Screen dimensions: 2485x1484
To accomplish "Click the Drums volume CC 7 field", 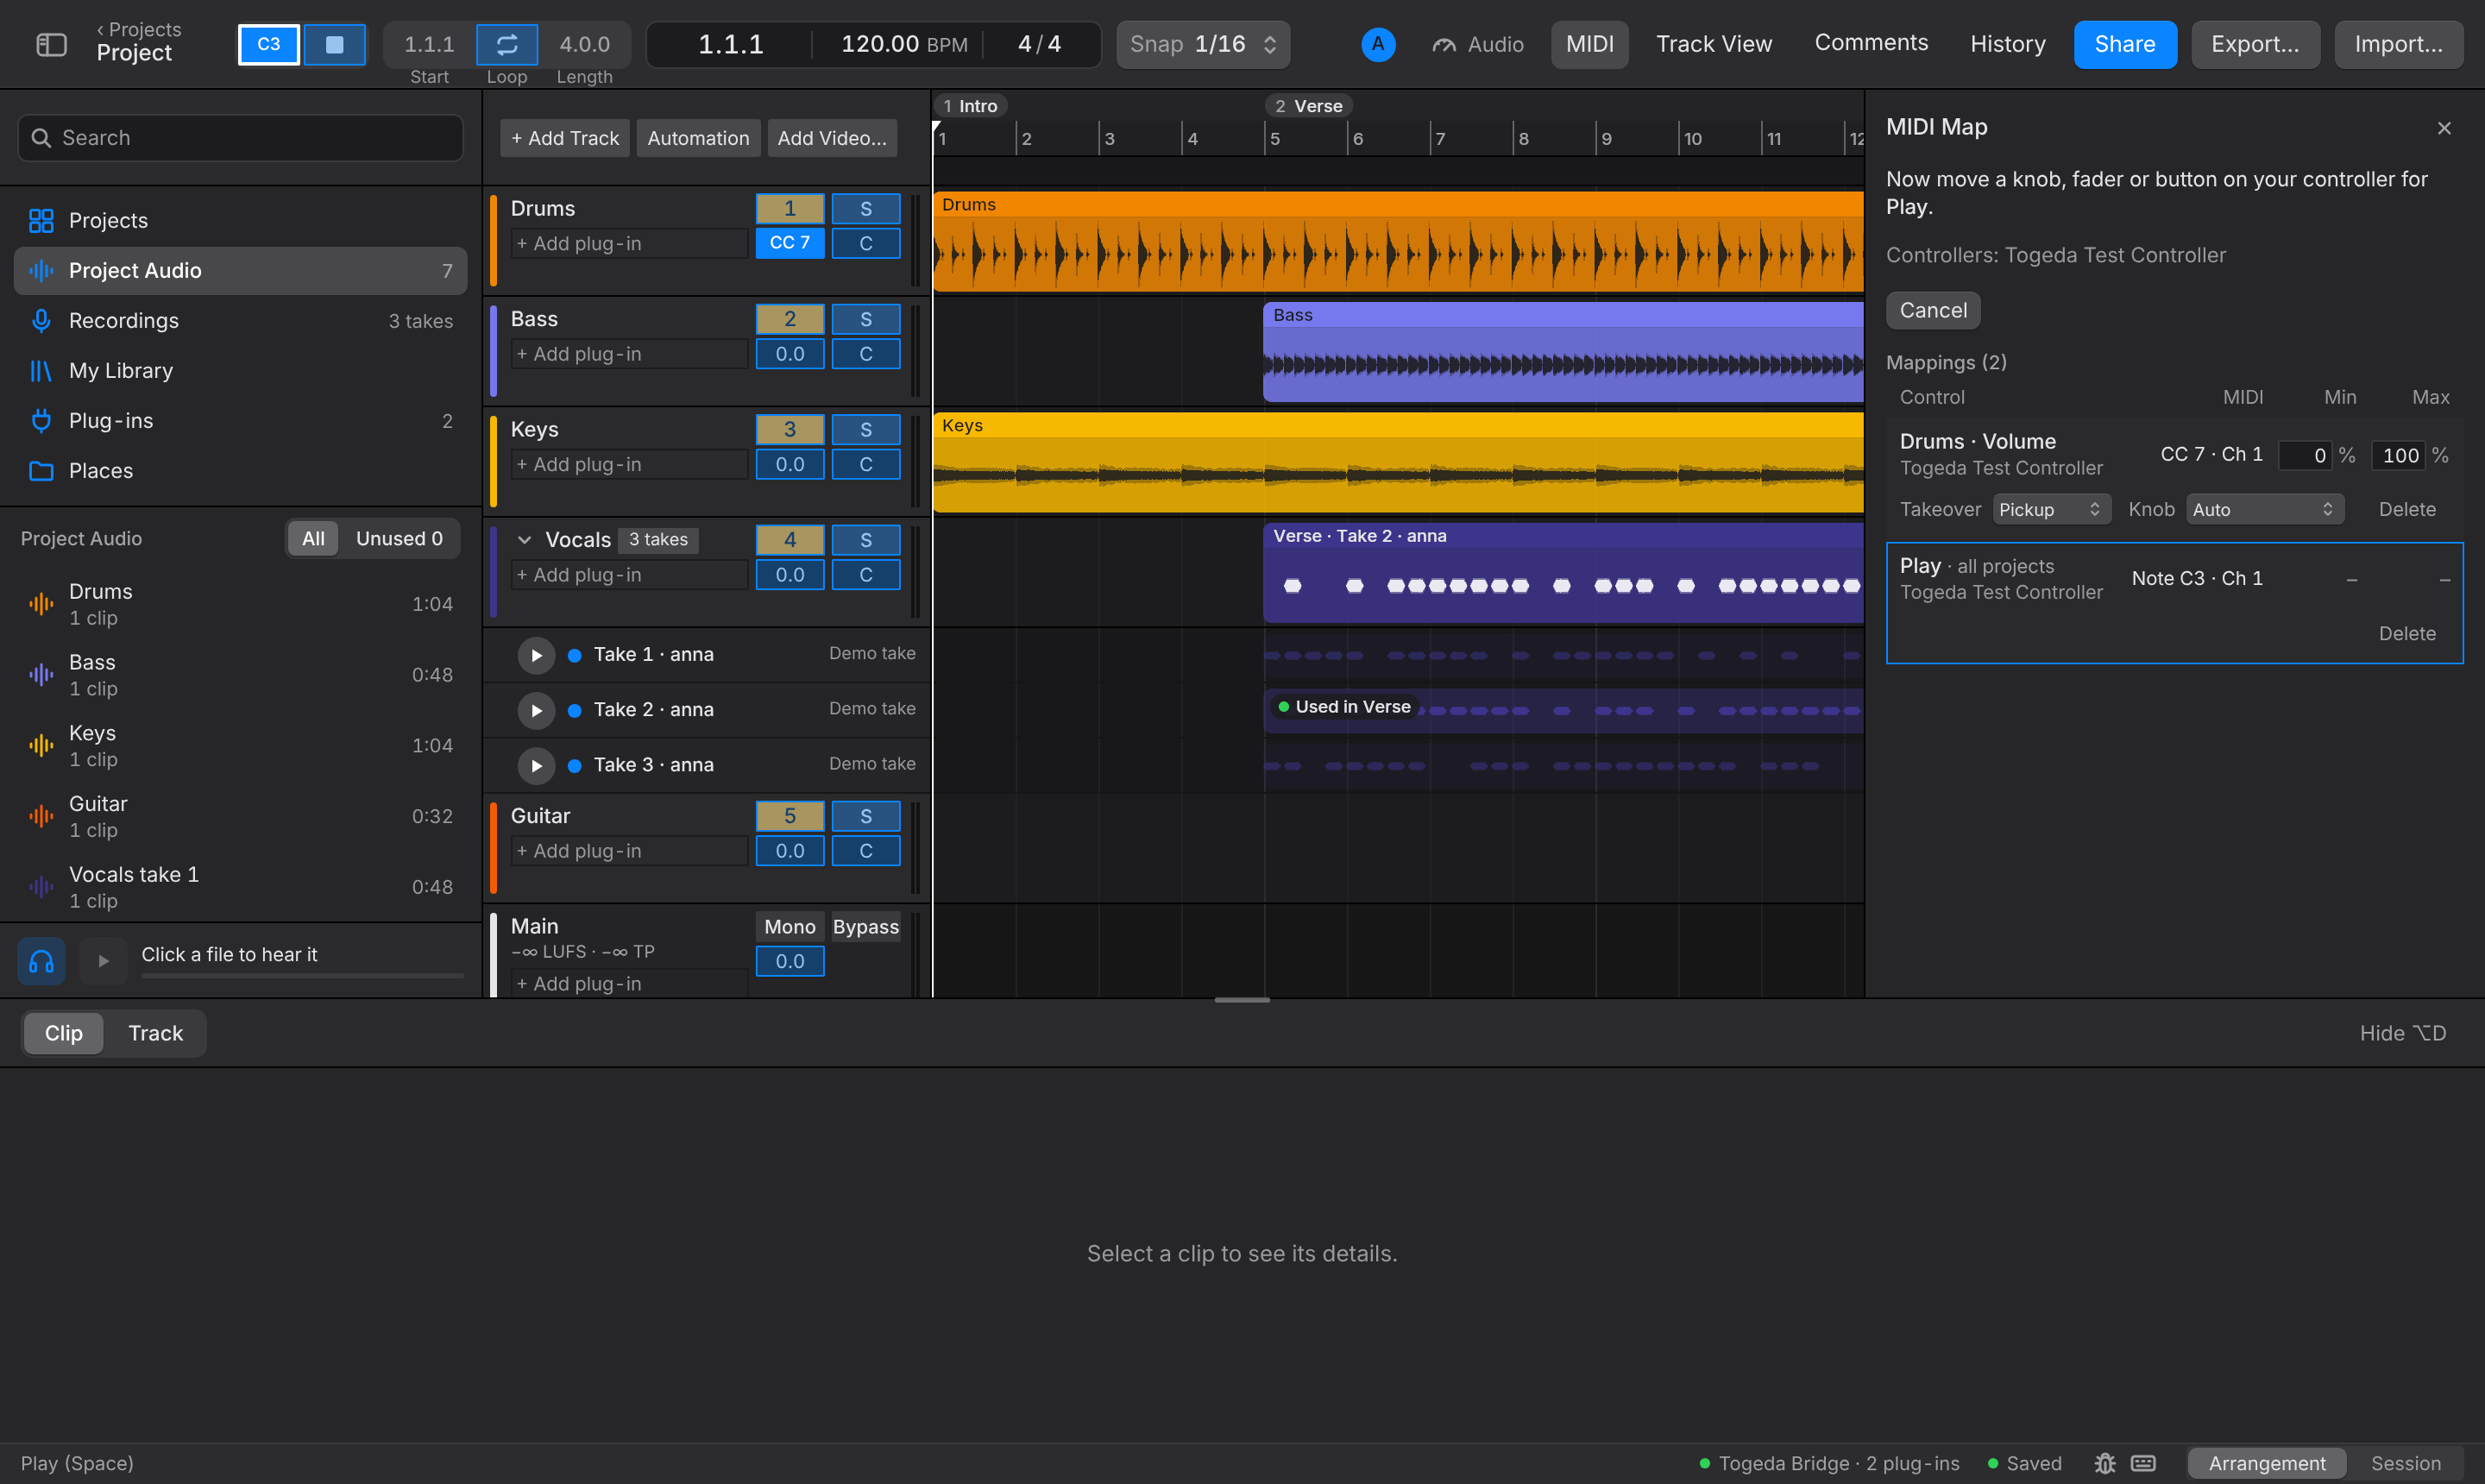I will (x=789, y=243).
